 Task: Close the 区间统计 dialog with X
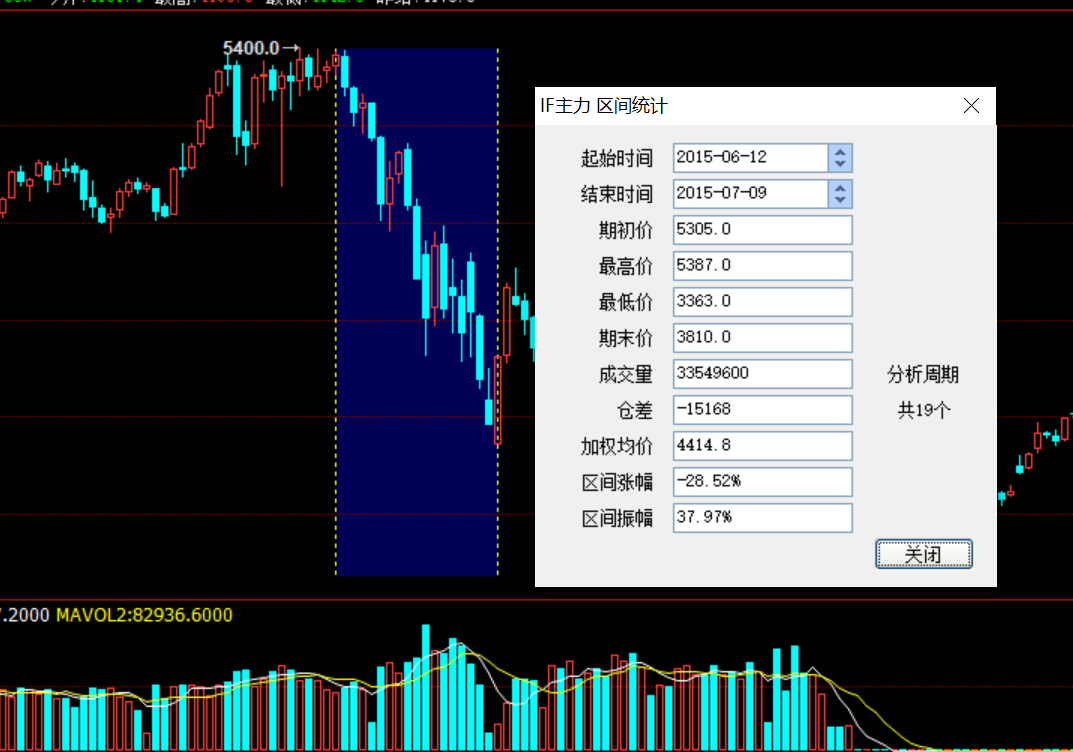(971, 106)
